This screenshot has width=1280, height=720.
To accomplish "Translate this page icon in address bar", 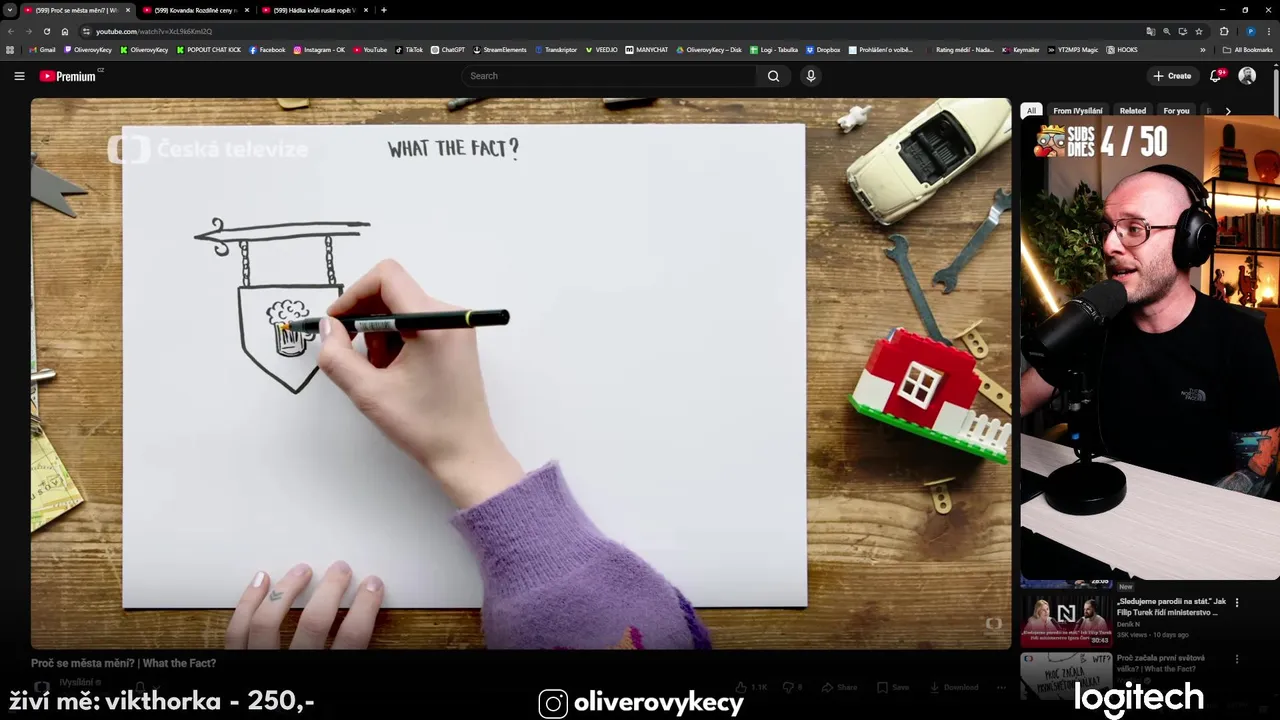I will 1150,31.
